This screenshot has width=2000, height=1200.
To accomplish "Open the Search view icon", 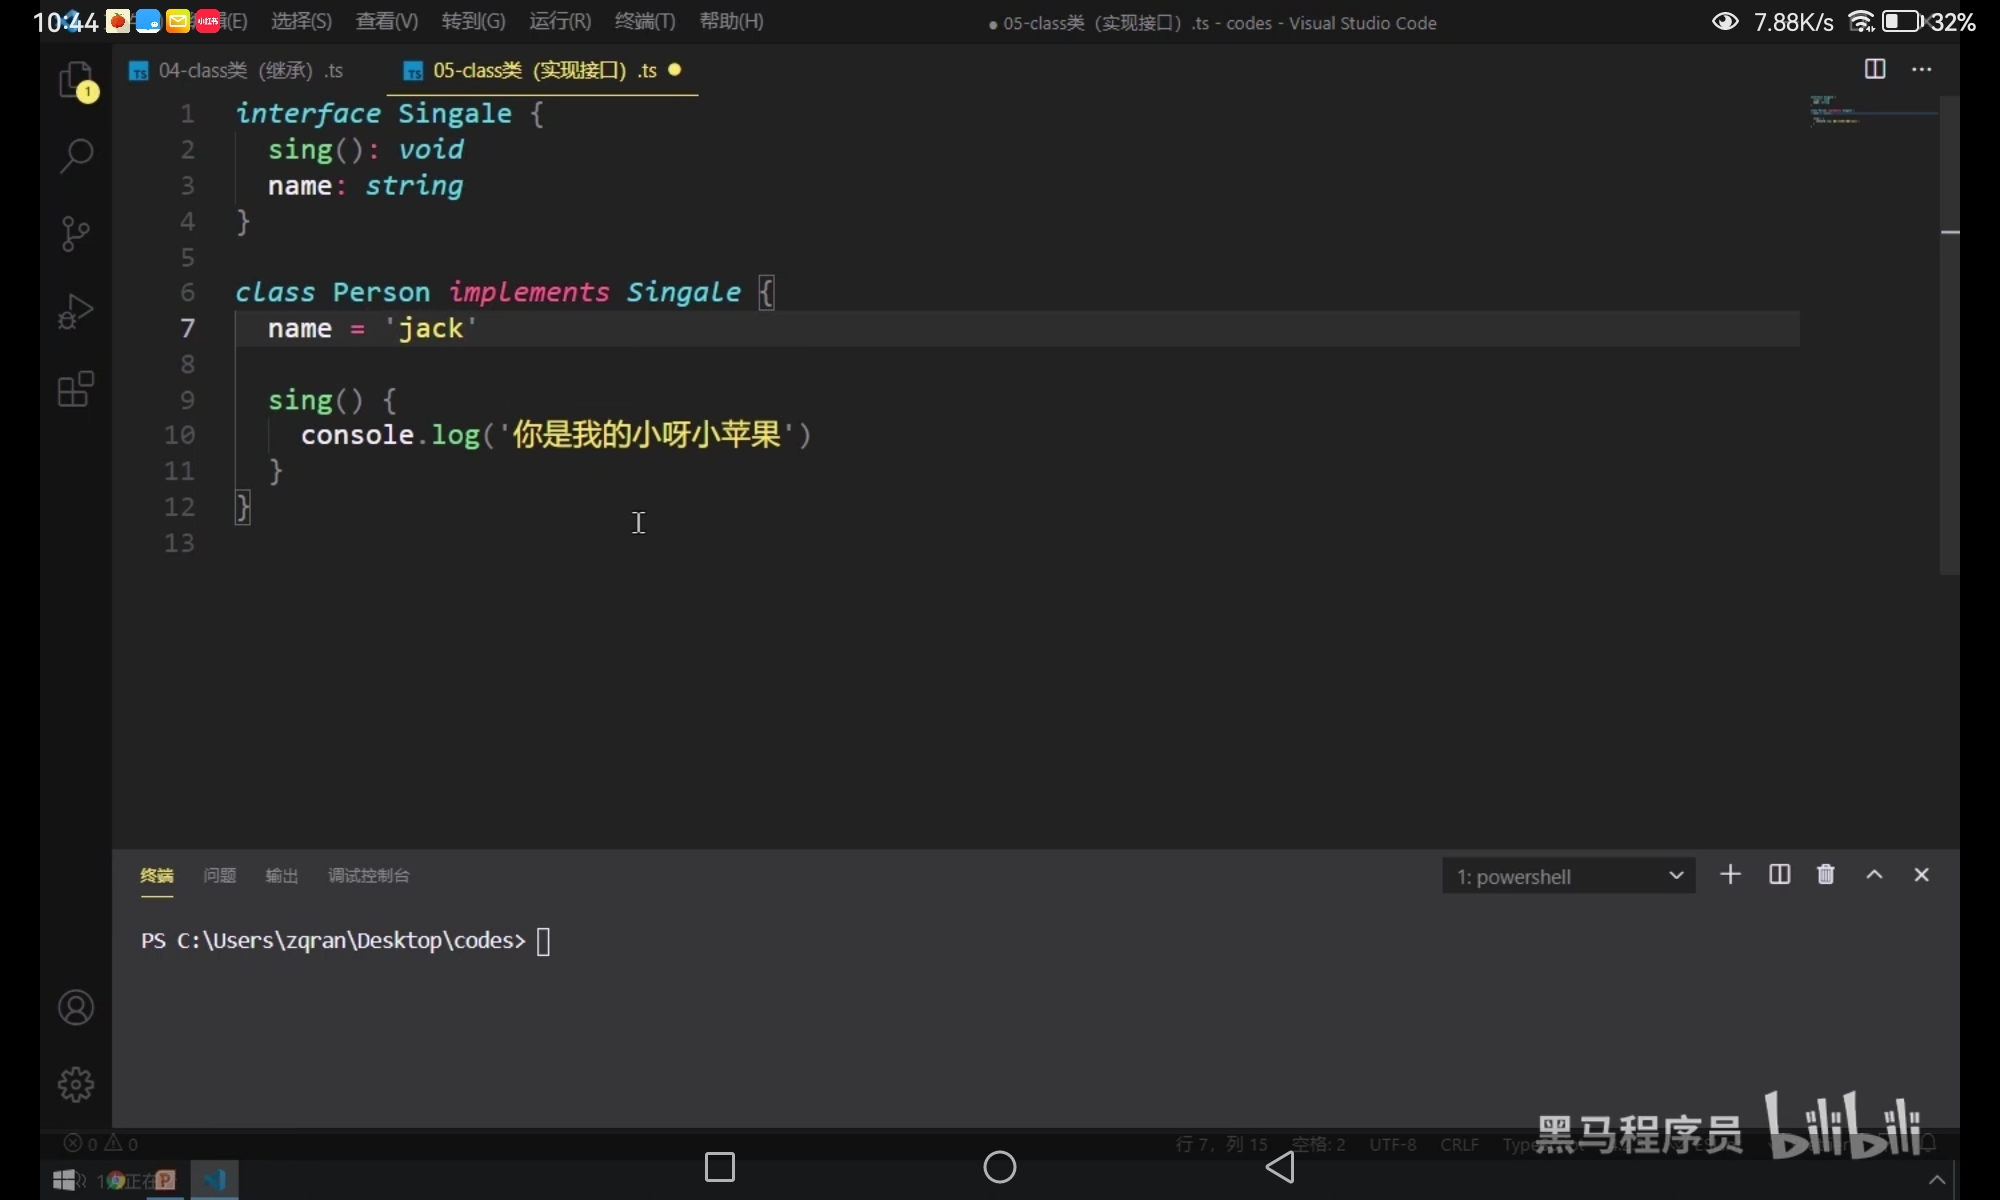I will (76, 155).
